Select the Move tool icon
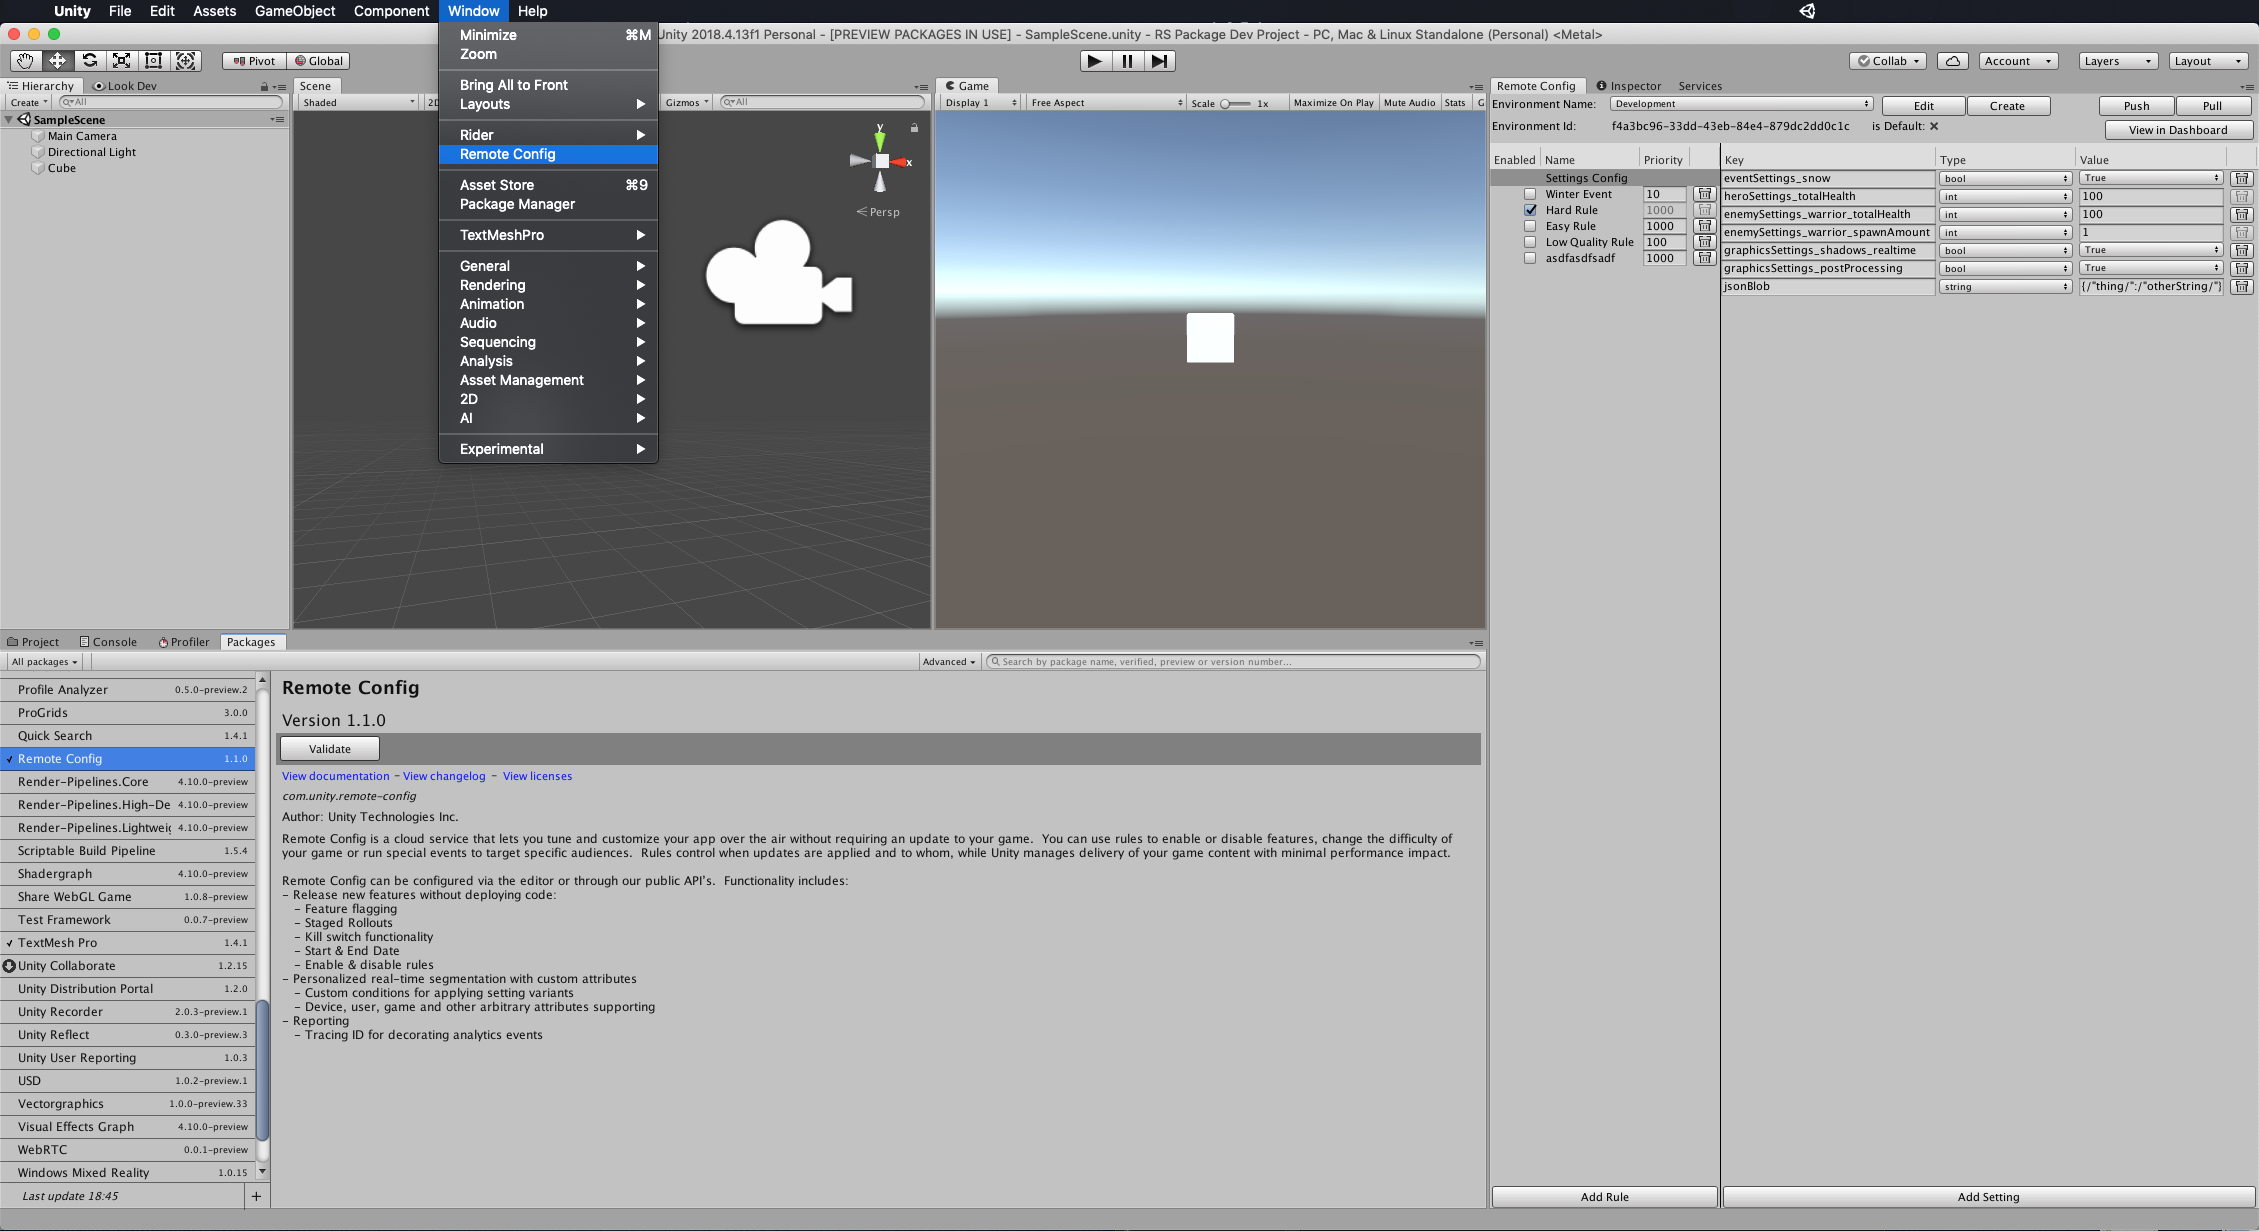The width and height of the screenshot is (2259, 1231). coord(56,59)
